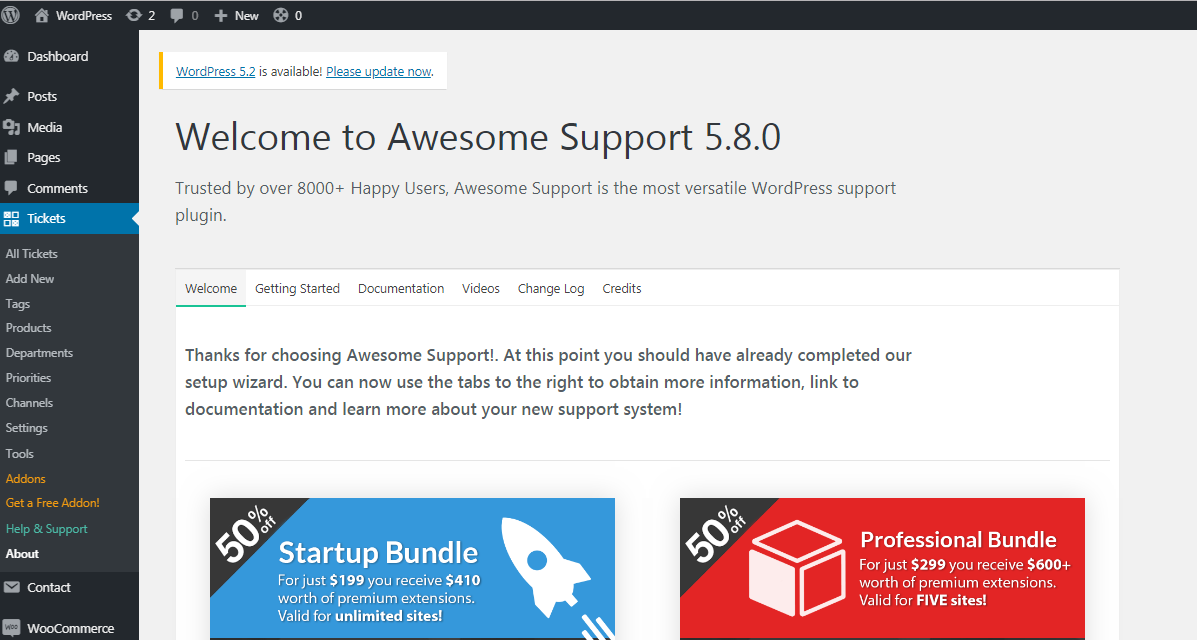Click the Posts pushpin icon
The height and width of the screenshot is (640, 1197).
pyautogui.click(x=11, y=96)
